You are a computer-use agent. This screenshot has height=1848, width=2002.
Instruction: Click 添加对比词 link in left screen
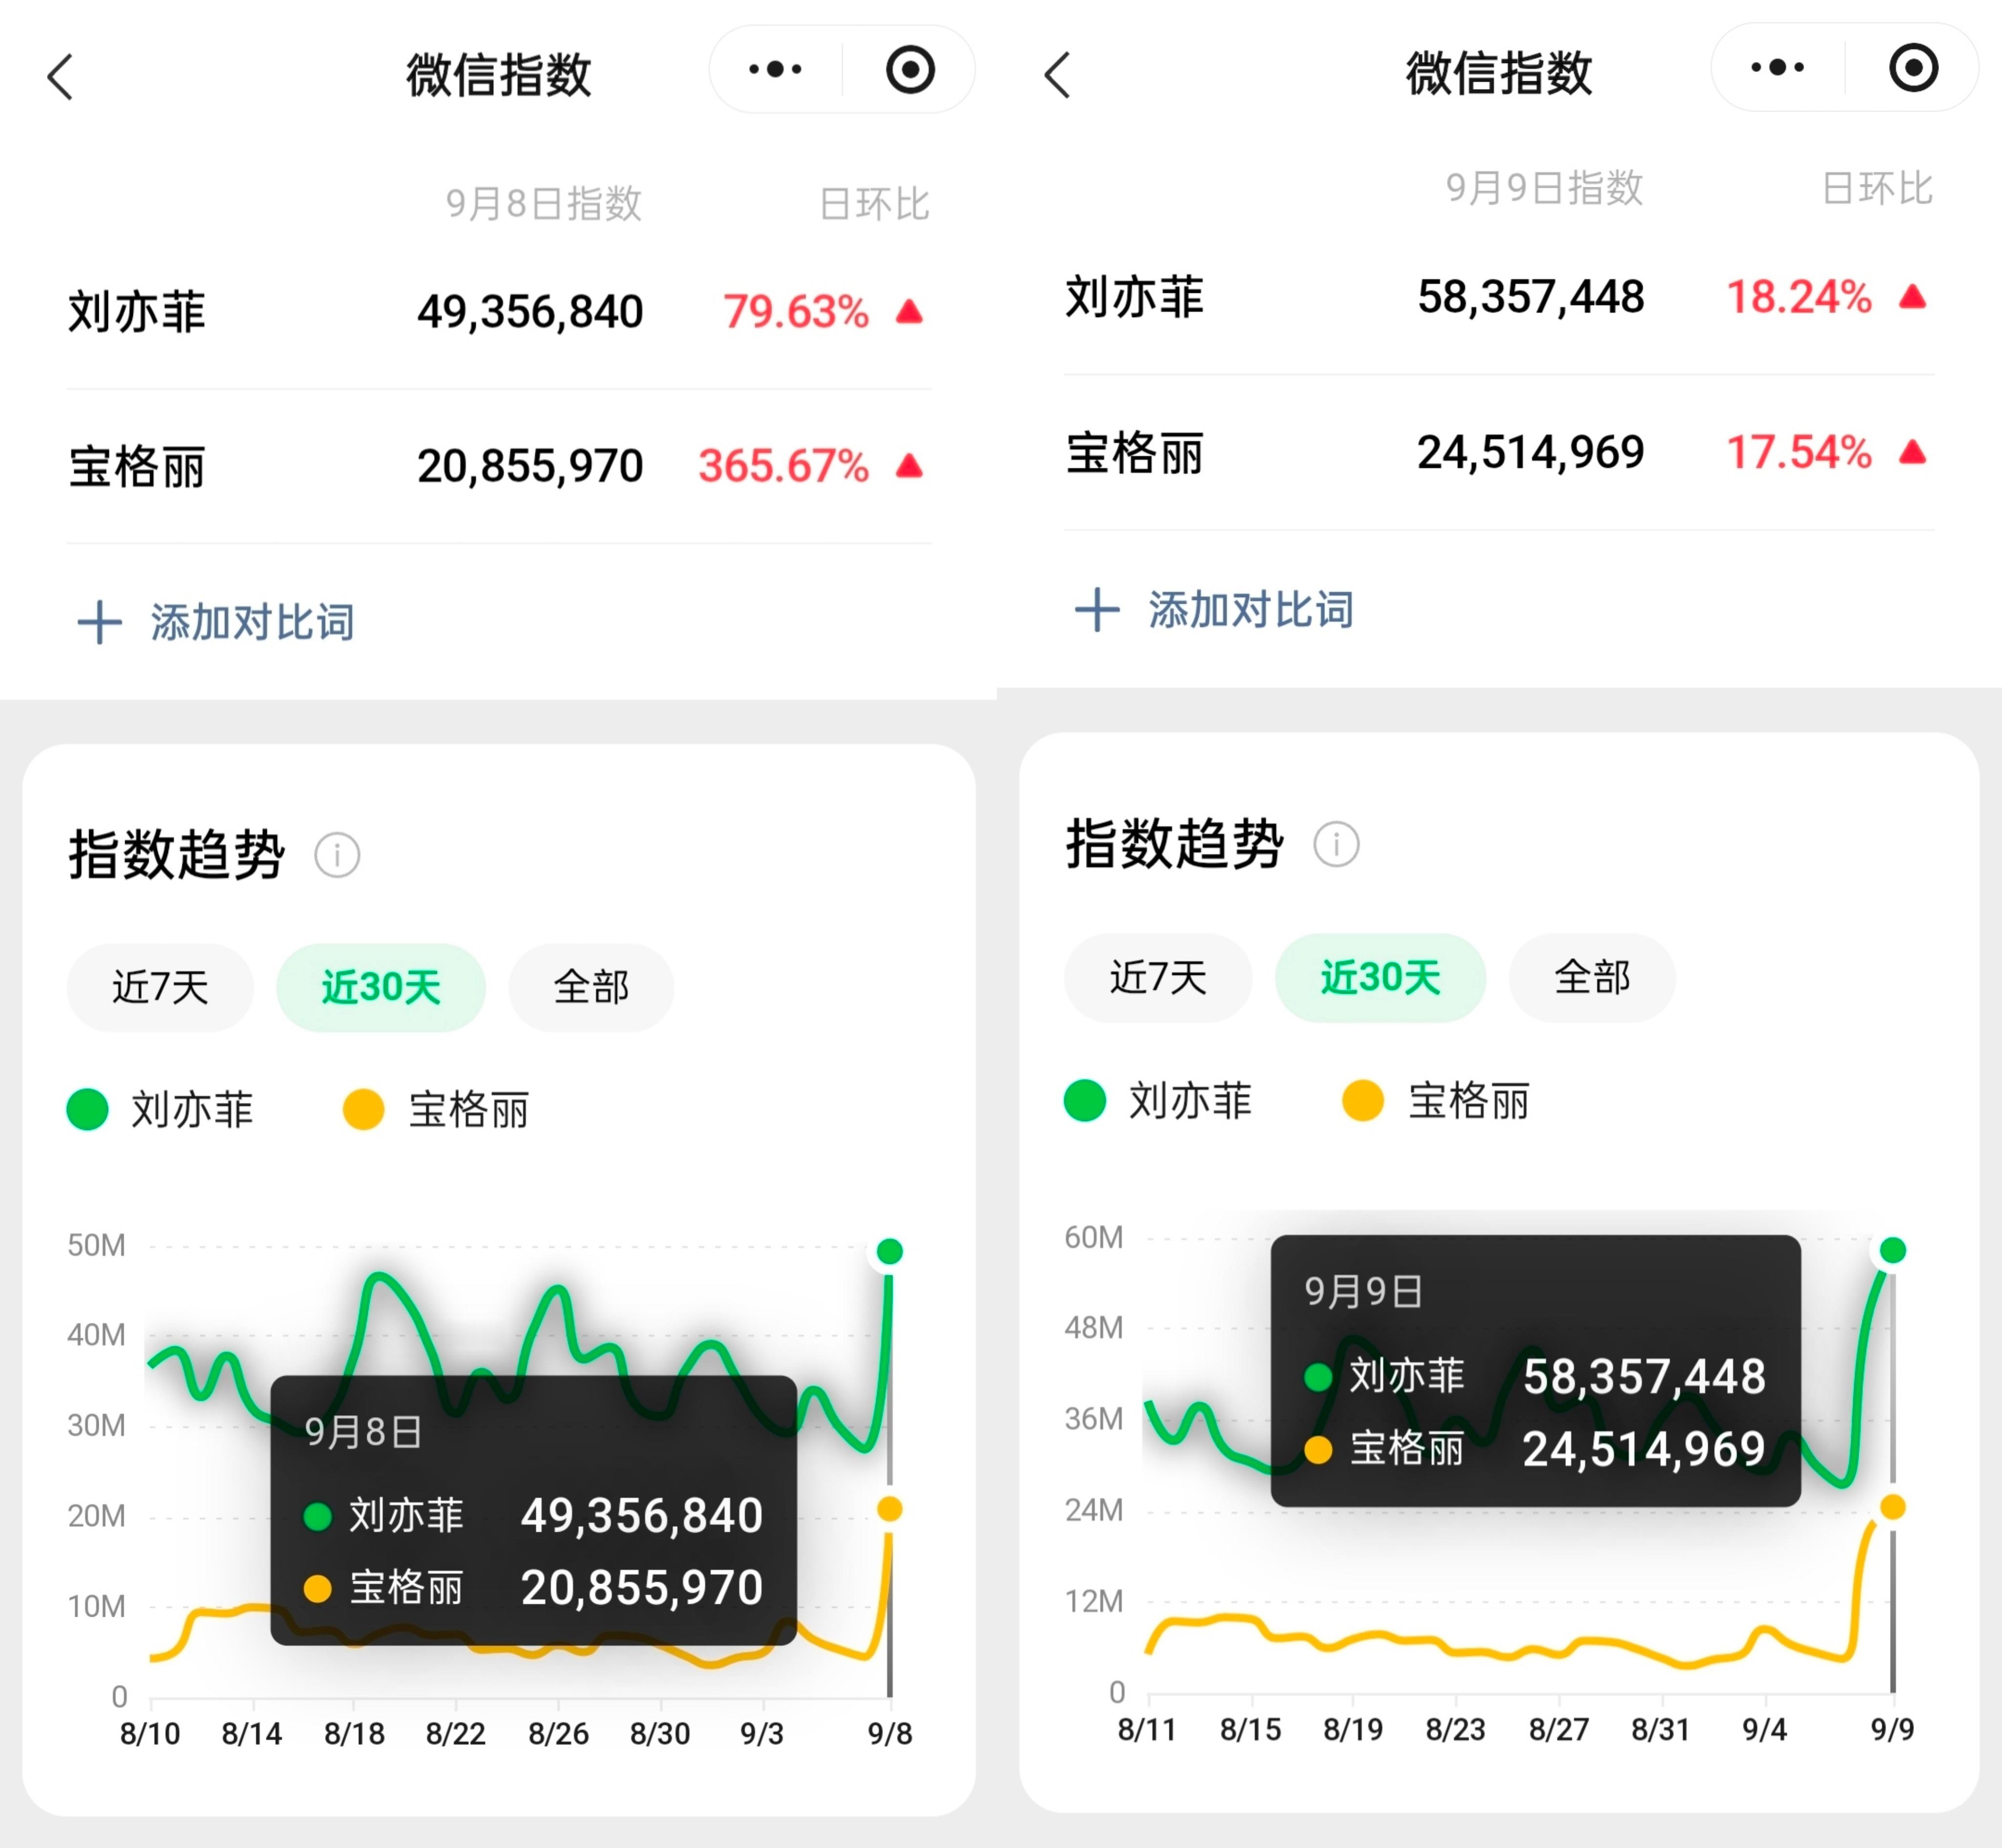[x=253, y=622]
